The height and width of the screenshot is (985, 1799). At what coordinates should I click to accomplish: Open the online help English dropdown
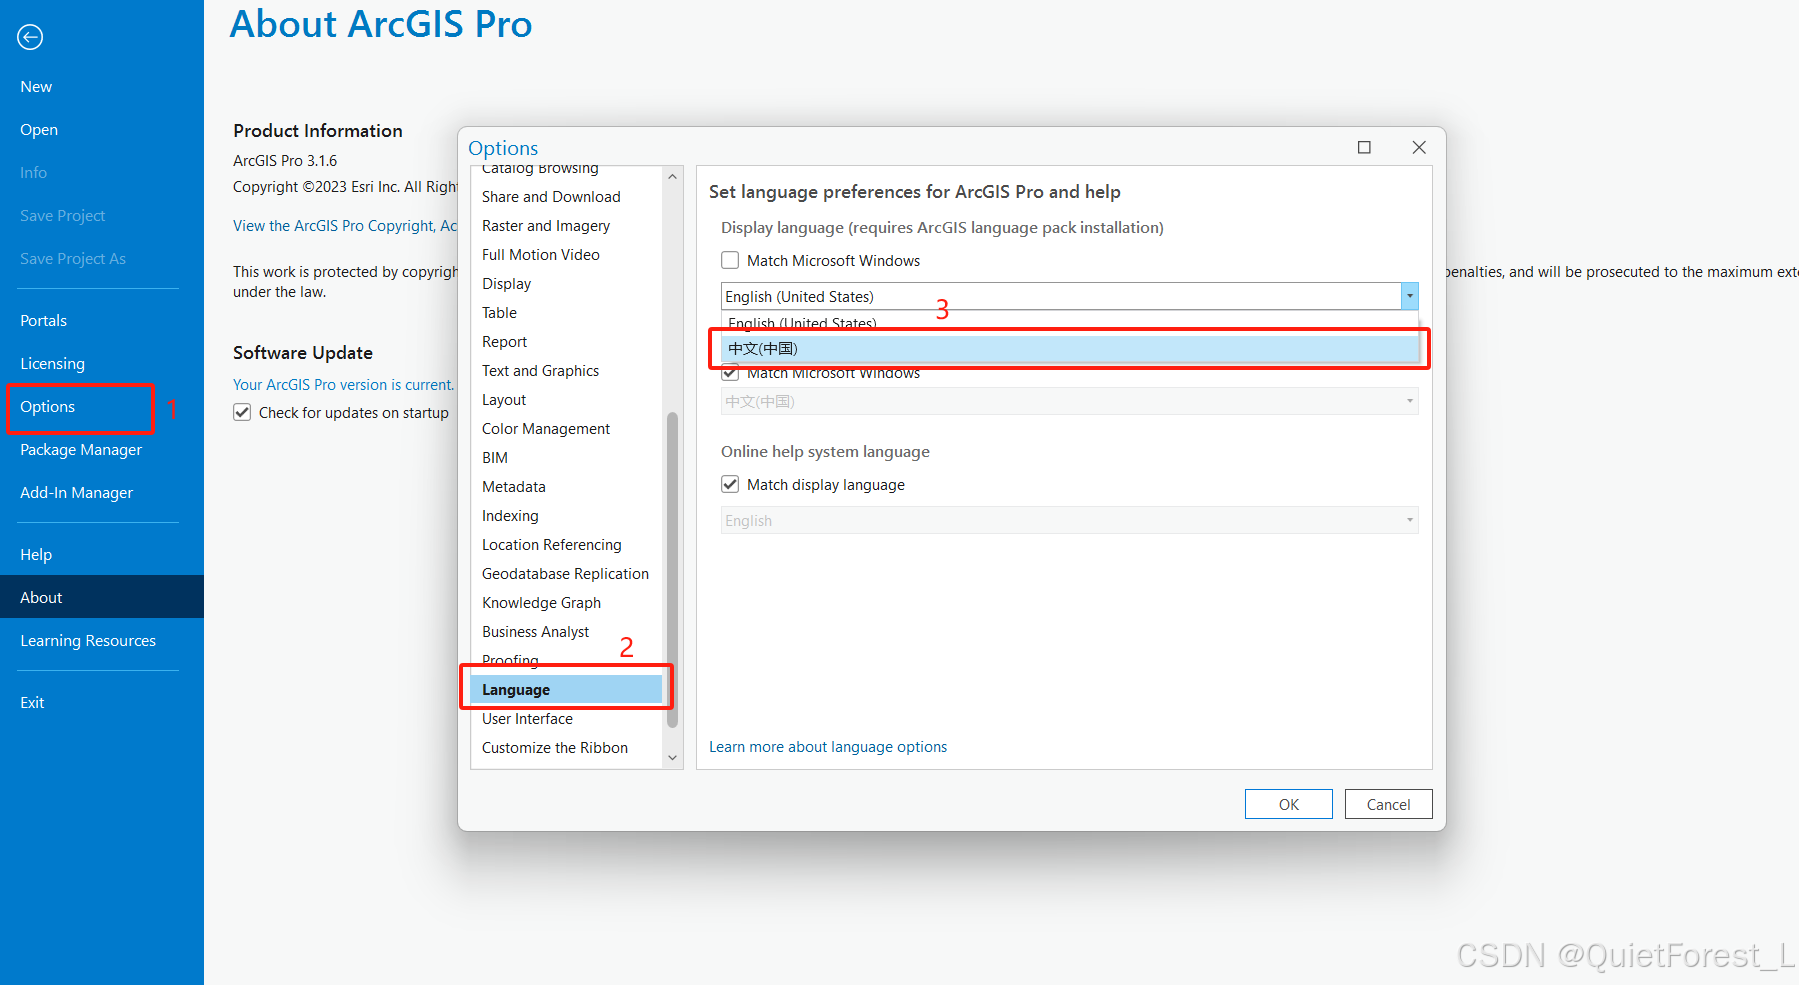tap(1069, 520)
